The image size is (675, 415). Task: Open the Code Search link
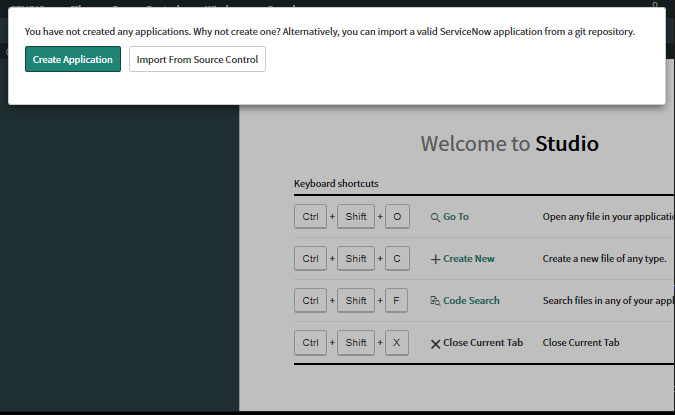pyautogui.click(x=471, y=300)
